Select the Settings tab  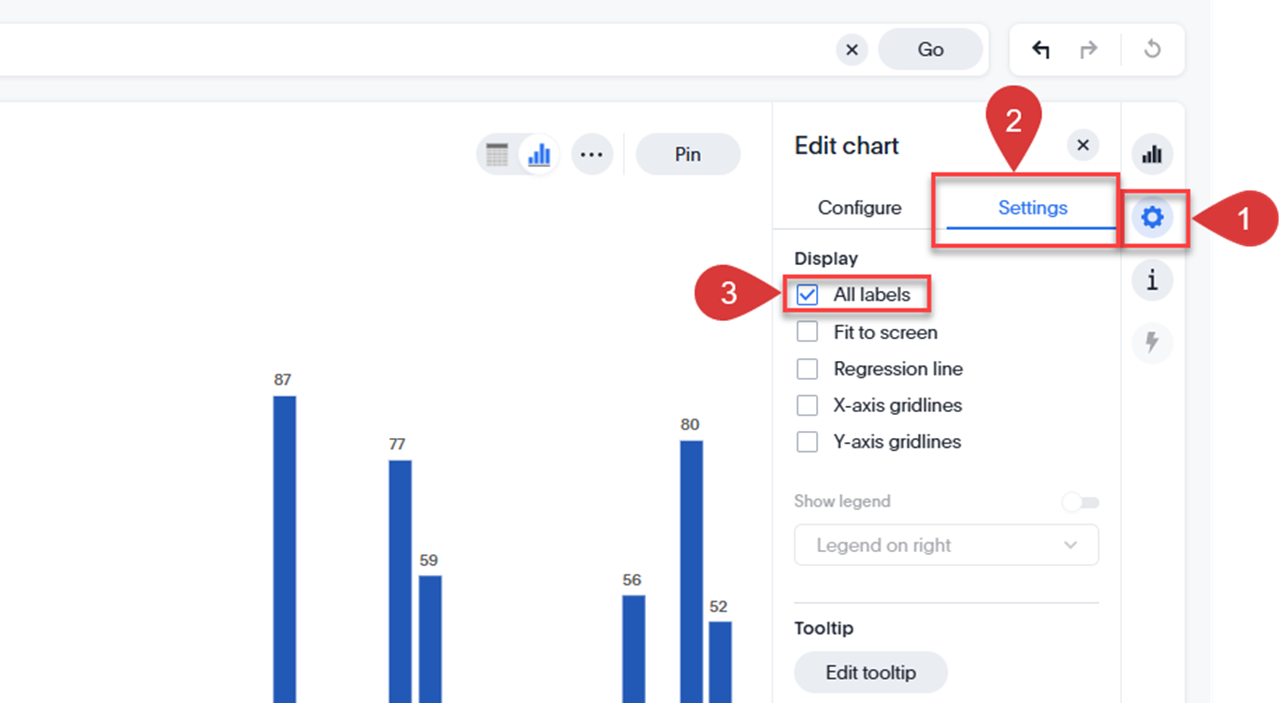pyautogui.click(x=1032, y=208)
